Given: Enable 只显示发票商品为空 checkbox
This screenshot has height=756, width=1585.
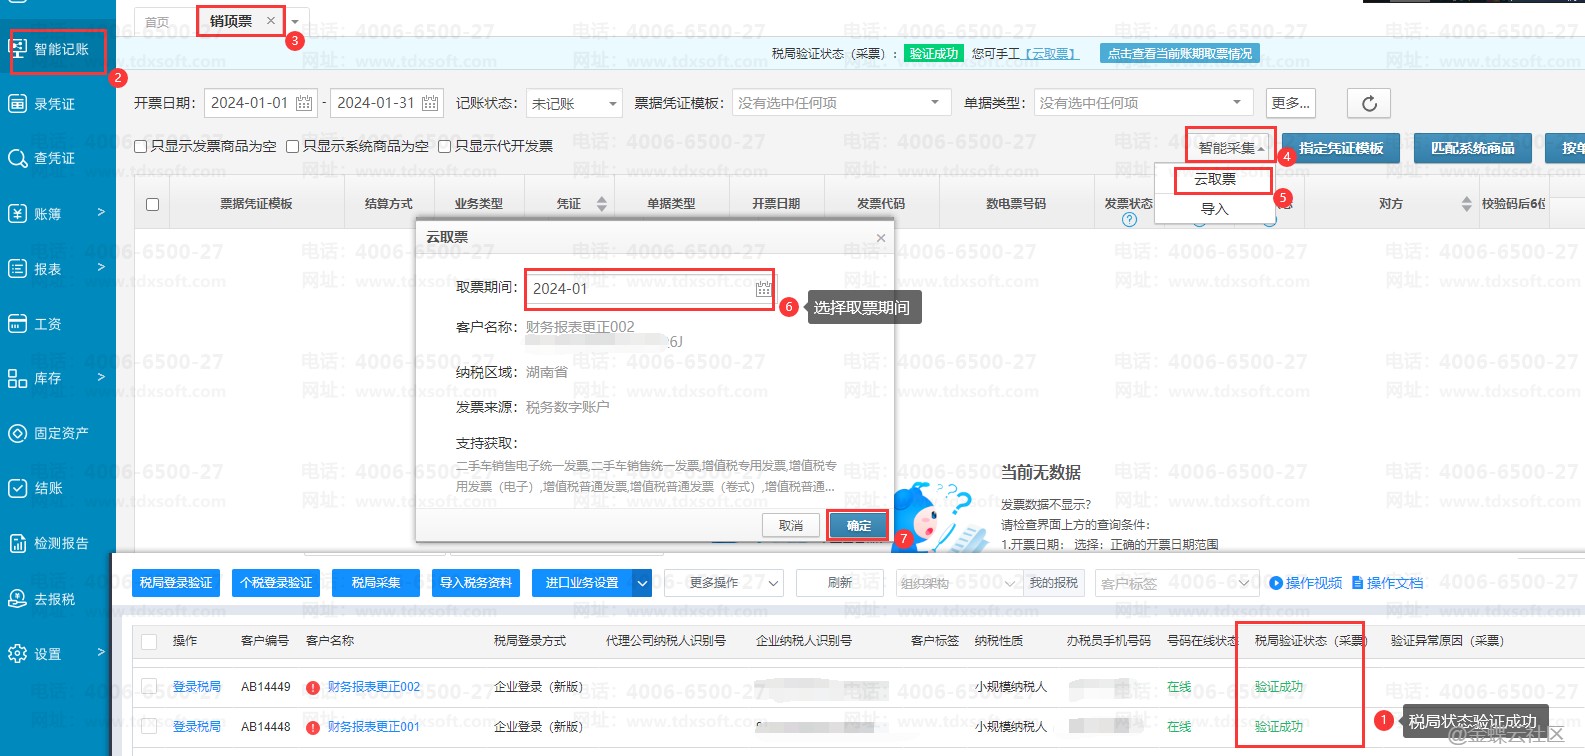Looking at the screenshot, I should 141,147.
